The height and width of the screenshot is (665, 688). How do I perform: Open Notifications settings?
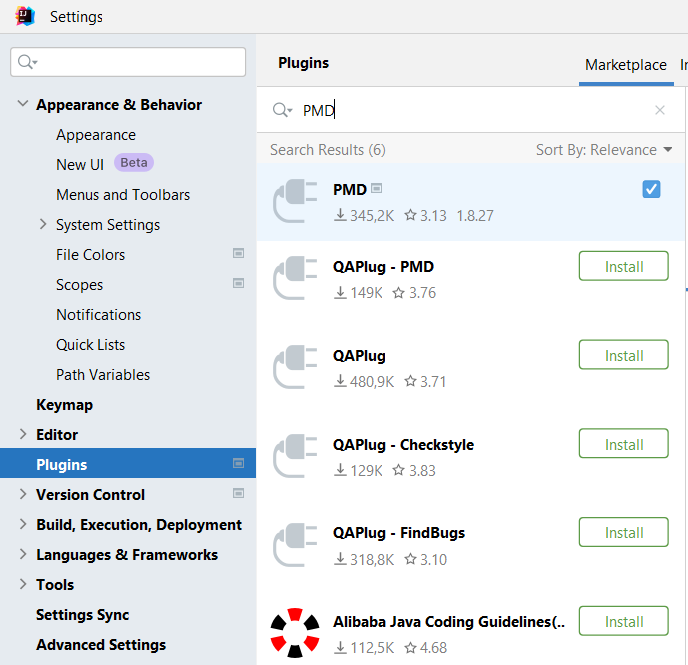pos(98,315)
